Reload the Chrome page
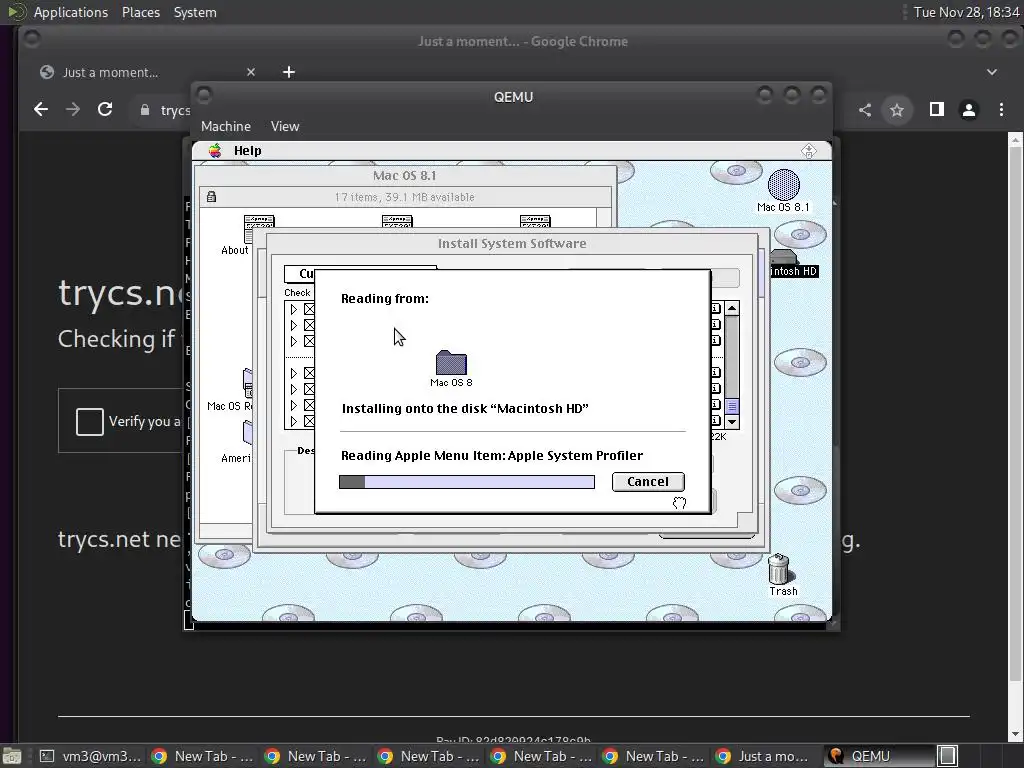This screenshot has width=1024, height=768. 104,109
